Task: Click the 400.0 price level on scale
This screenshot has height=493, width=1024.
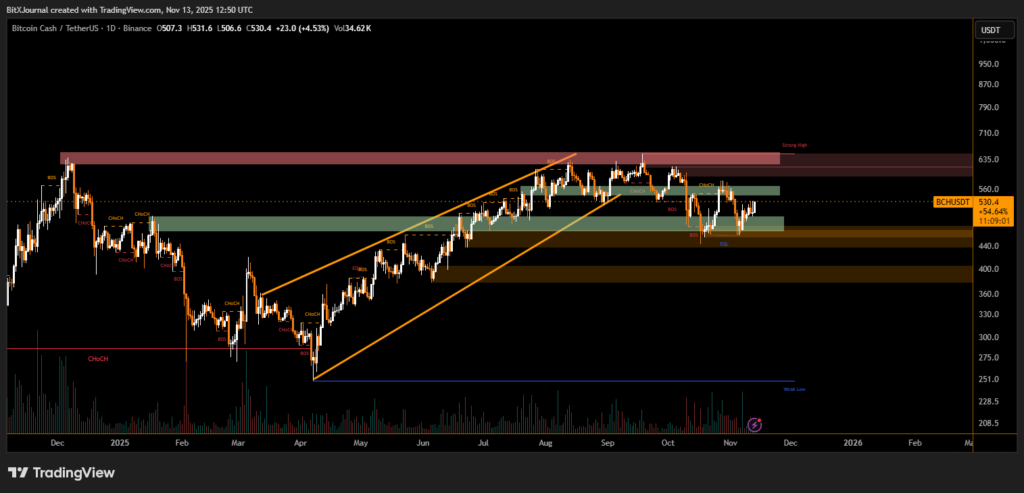Action: [990, 269]
